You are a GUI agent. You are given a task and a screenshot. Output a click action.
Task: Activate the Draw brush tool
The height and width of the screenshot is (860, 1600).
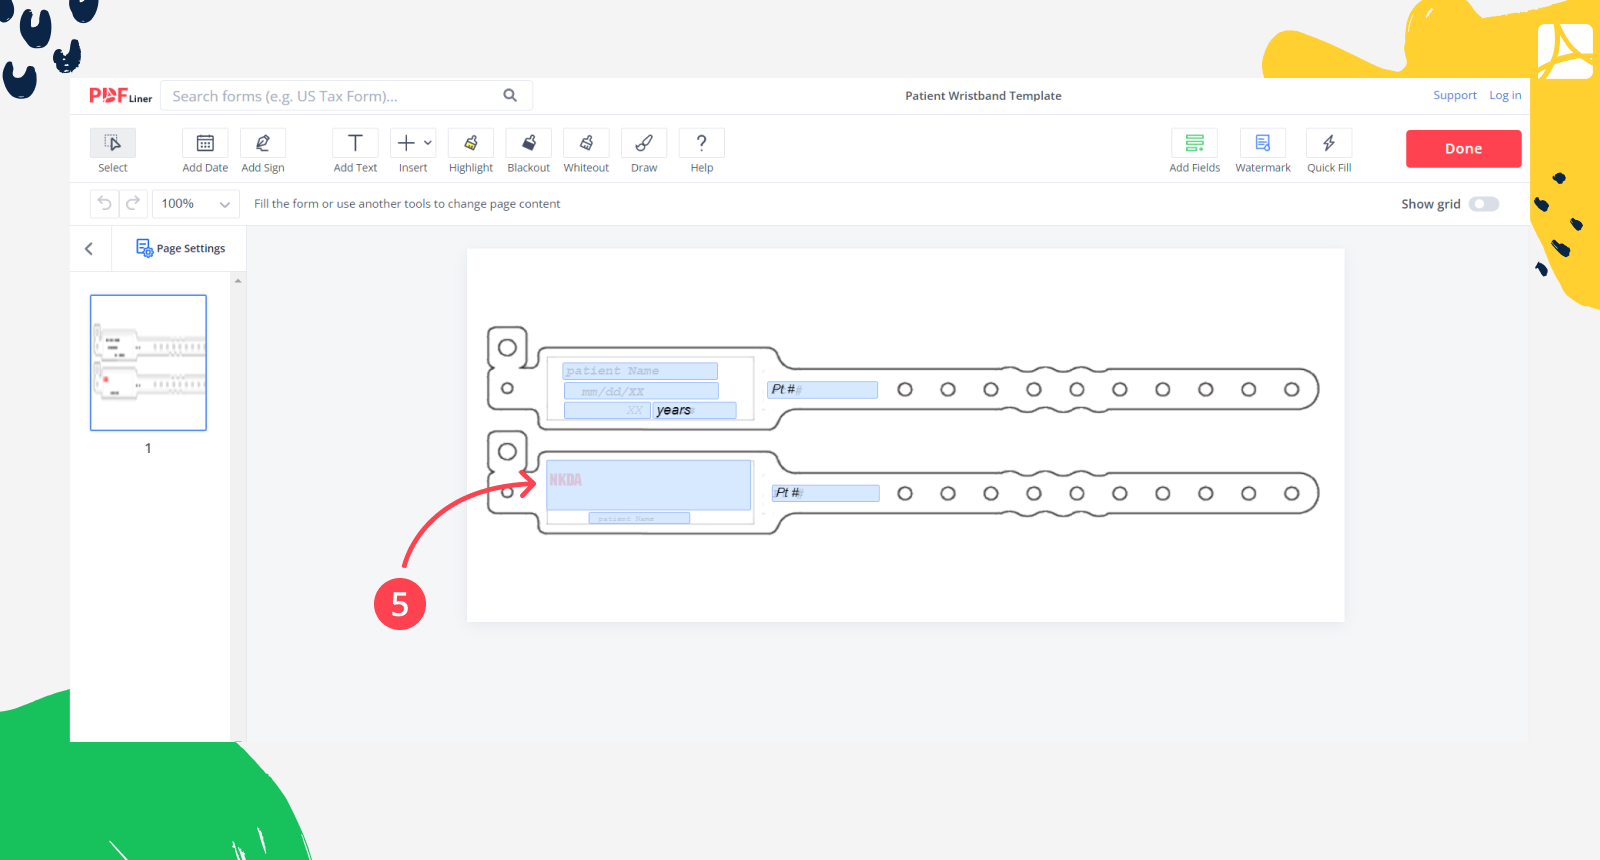point(644,144)
